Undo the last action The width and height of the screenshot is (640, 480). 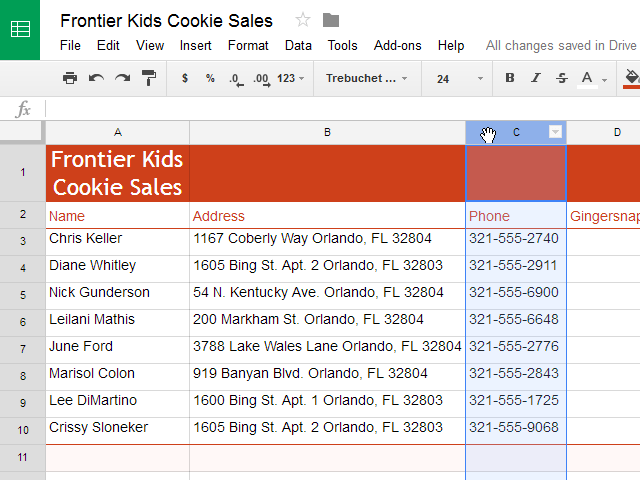pos(96,78)
